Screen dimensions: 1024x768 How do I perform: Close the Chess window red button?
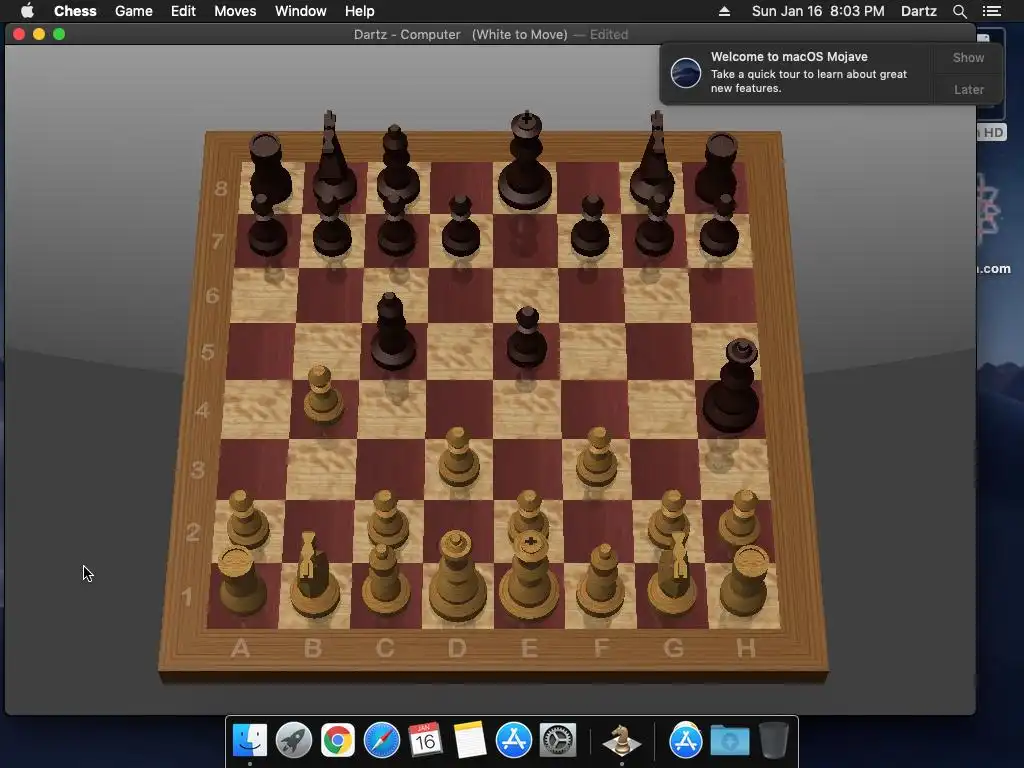pyautogui.click(x=19, y=34)
